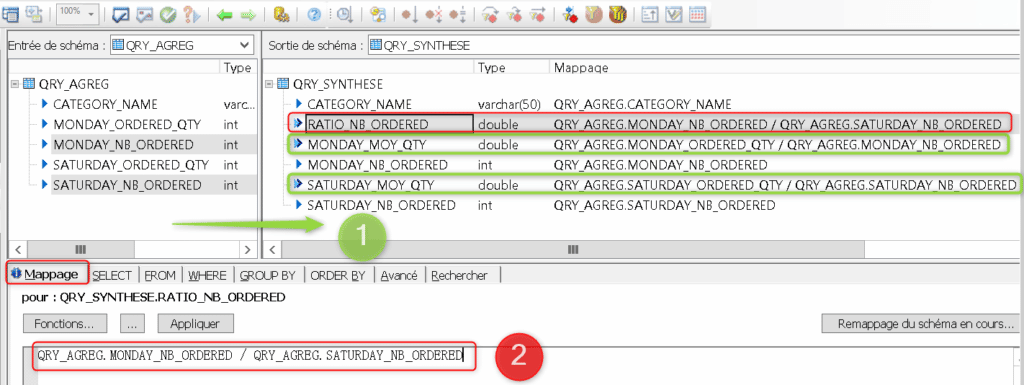Screen dimensions: 1024x385
Task: Select SATURDAY_ORDERED_QTY in the input schema
Action: click(131, 164)
